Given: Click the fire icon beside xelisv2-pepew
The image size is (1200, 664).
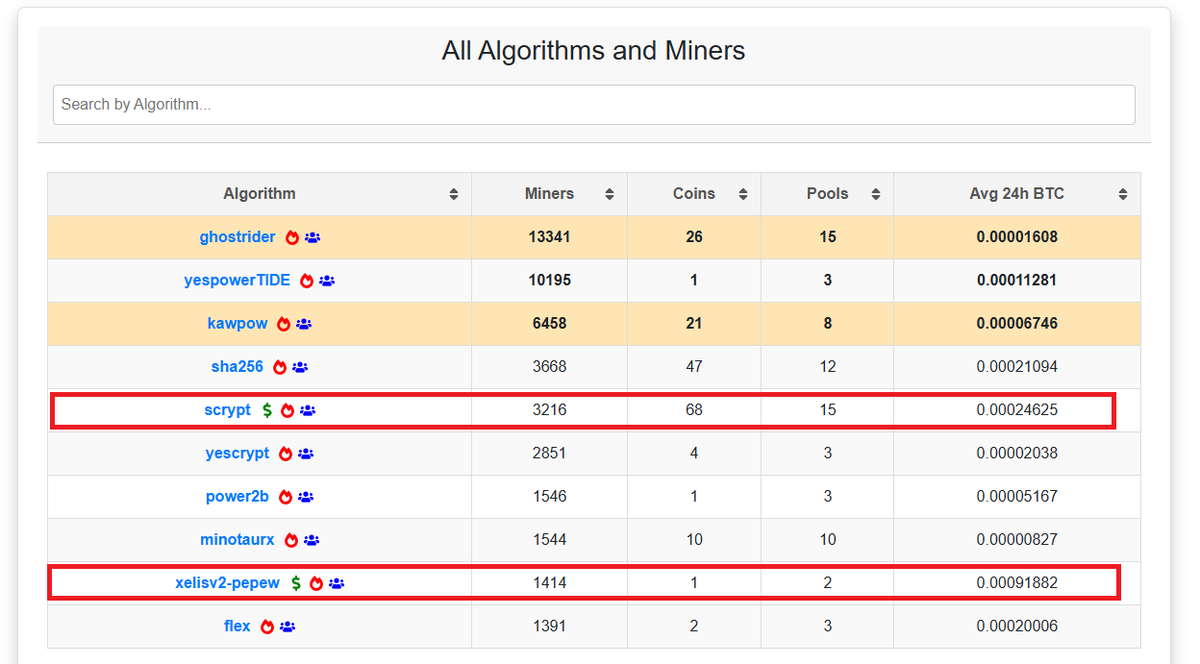Looking at the screenshot, I should pos(316,583).
